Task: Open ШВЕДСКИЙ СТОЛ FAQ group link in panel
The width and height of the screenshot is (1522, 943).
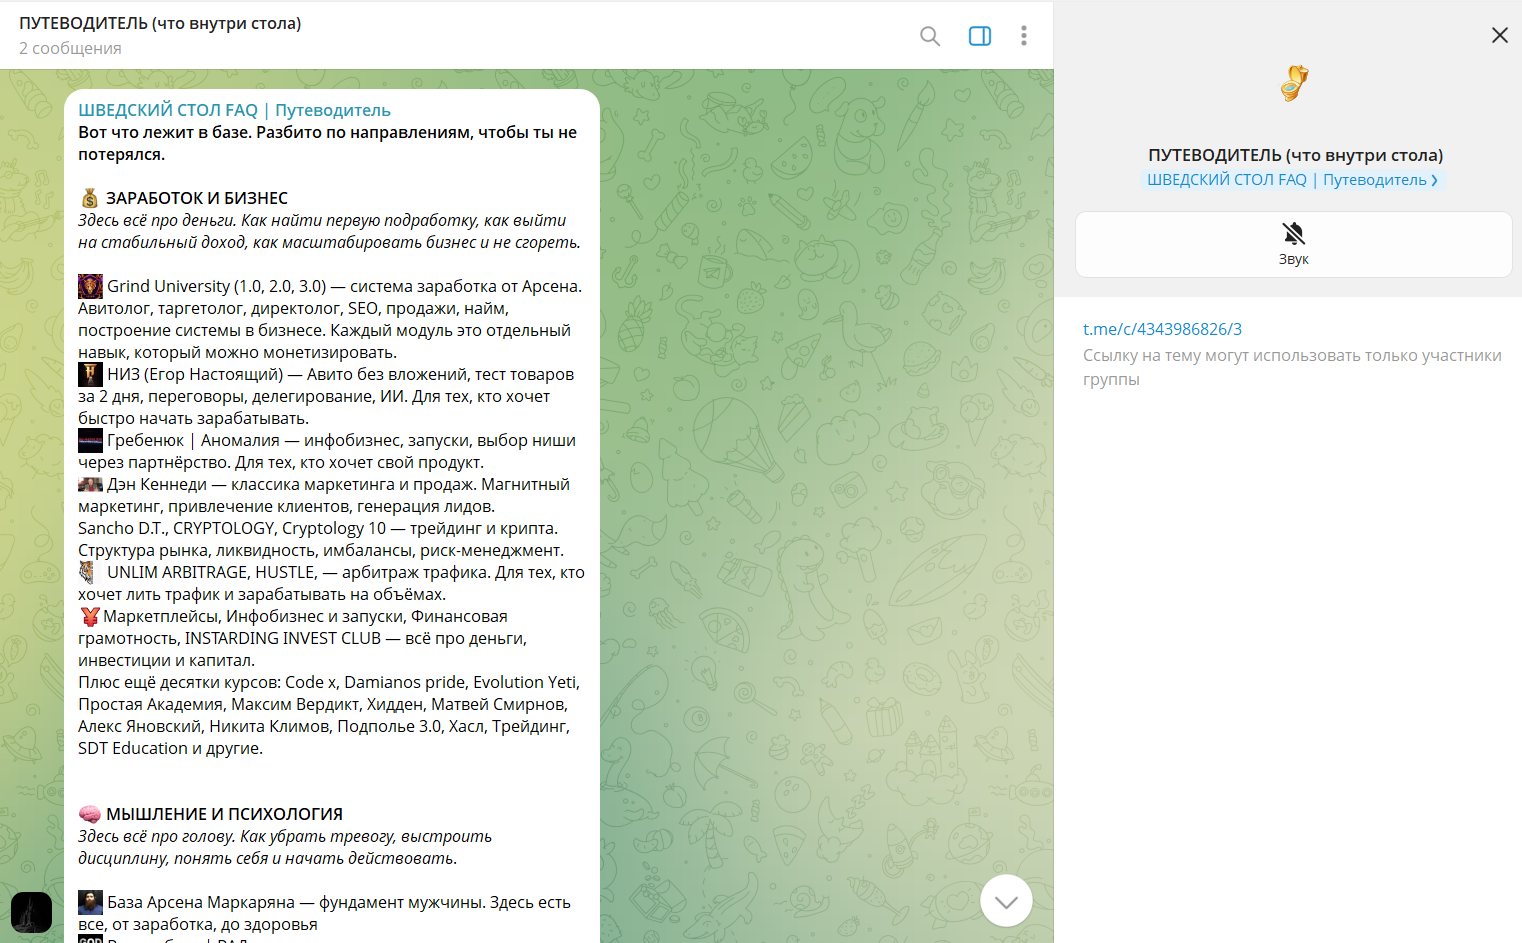Action: click(1292, 180)
